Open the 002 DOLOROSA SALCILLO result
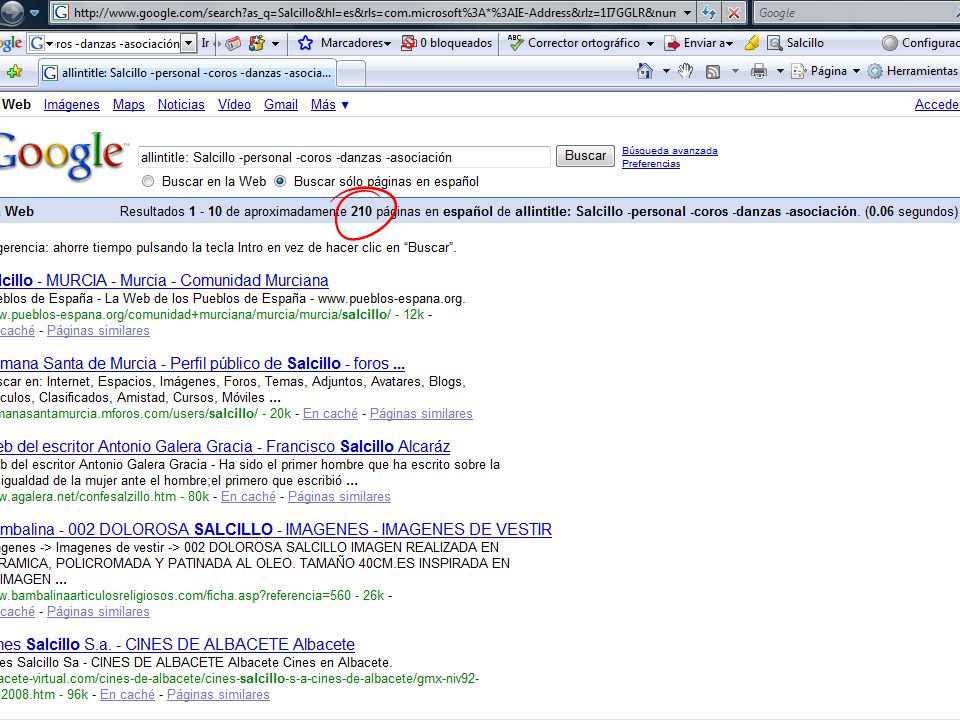Image resolution: width=960 pixels, height=720 pixels. tap(276, 530)
